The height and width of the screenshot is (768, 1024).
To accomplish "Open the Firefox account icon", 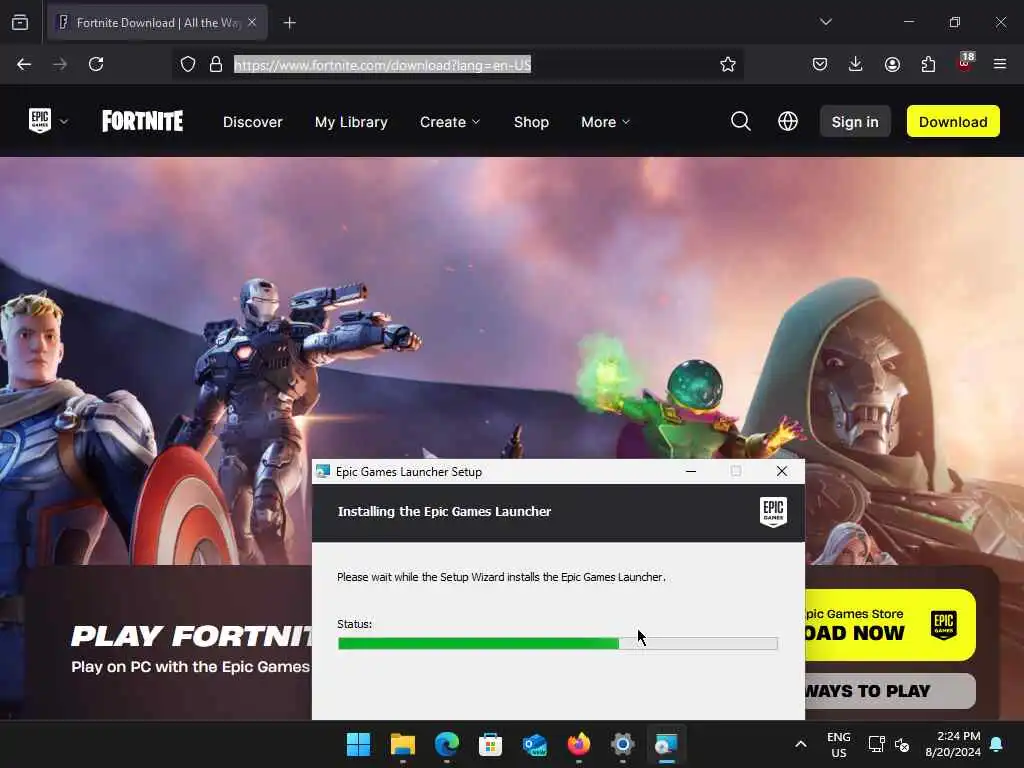I will 892,64.
